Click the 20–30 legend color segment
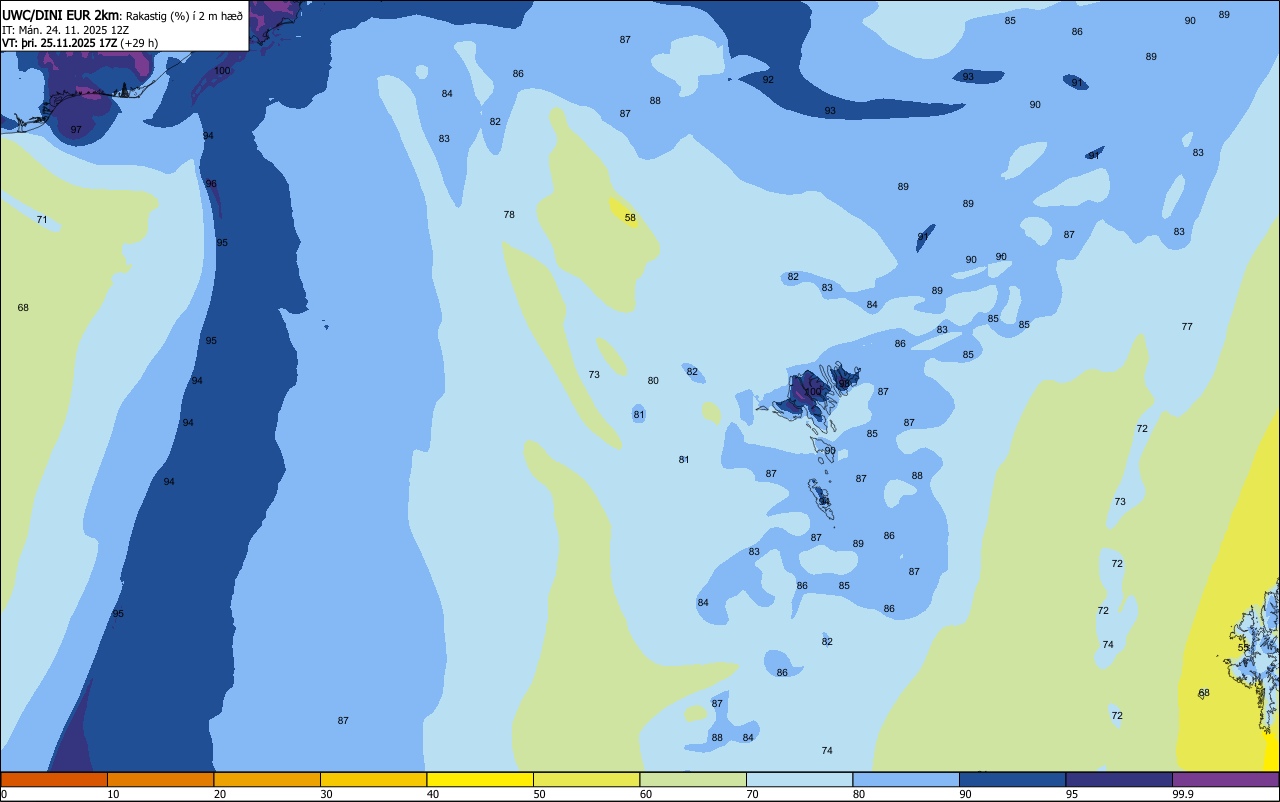The image size is (1280, 802). coord(267,779)
